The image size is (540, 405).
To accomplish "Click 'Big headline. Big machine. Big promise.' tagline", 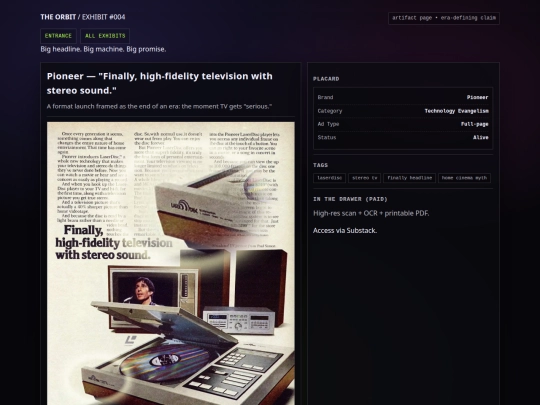I will pos(103,49).
